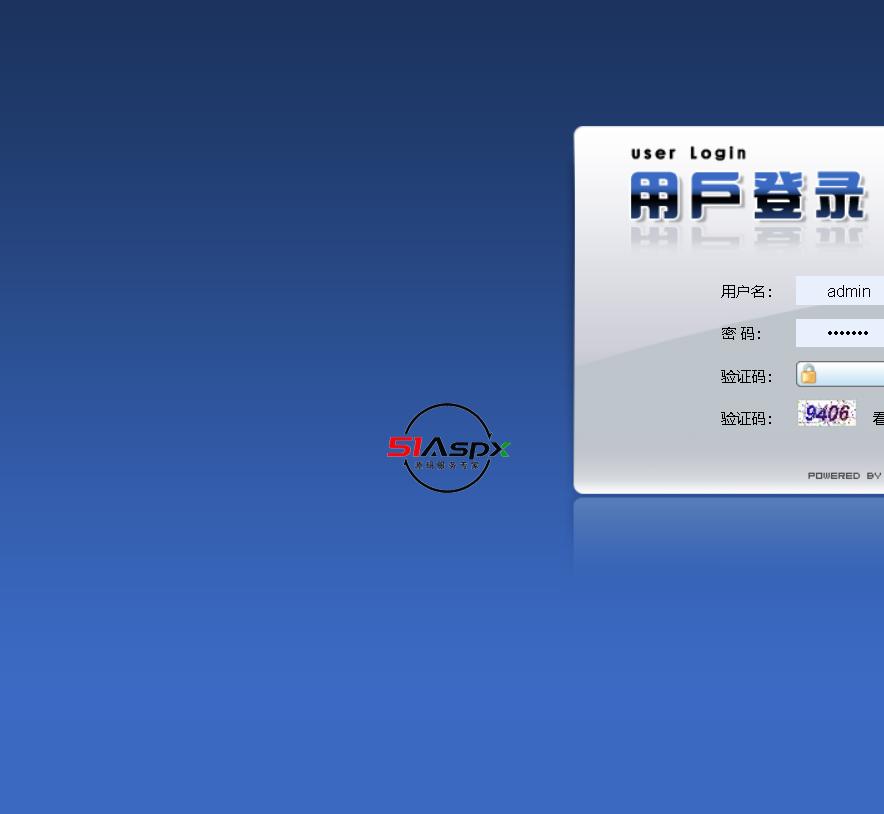
Task: Click the 51Aspx logo
Action: click(448, 448)
